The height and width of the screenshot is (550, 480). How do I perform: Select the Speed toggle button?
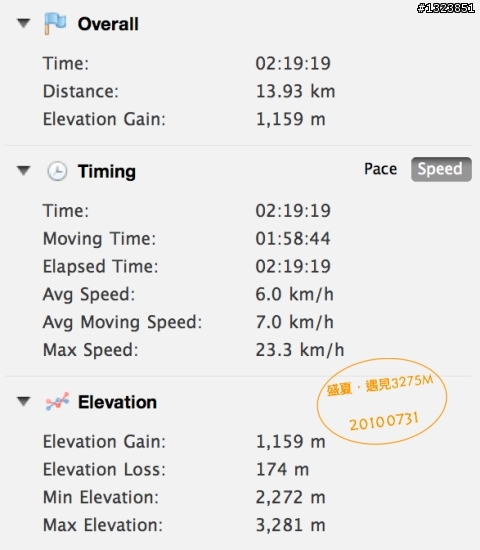click(441, 169)
